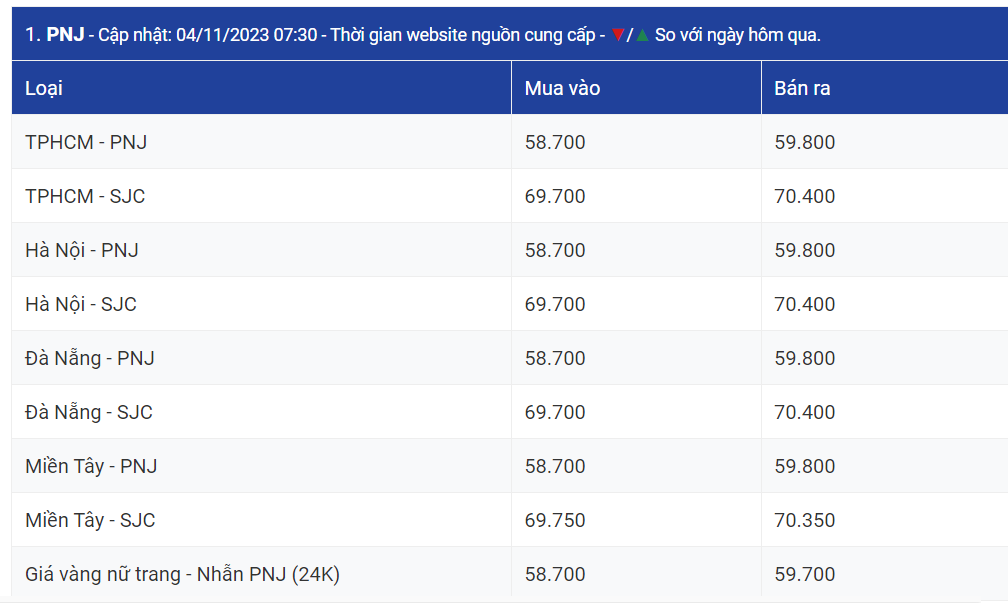
Task: Select Bán ra value 70.400 for TPHCM - SJC
Action: click(x=805, y=196)
